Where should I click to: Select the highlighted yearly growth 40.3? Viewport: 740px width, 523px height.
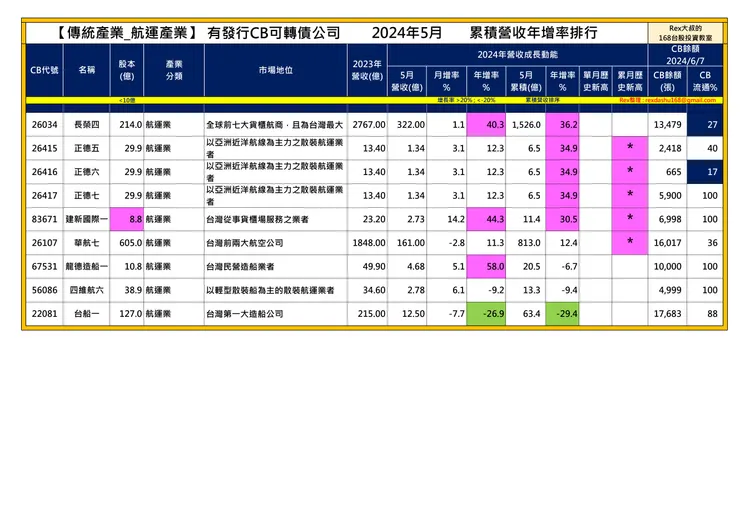click(x=486, y=125)
